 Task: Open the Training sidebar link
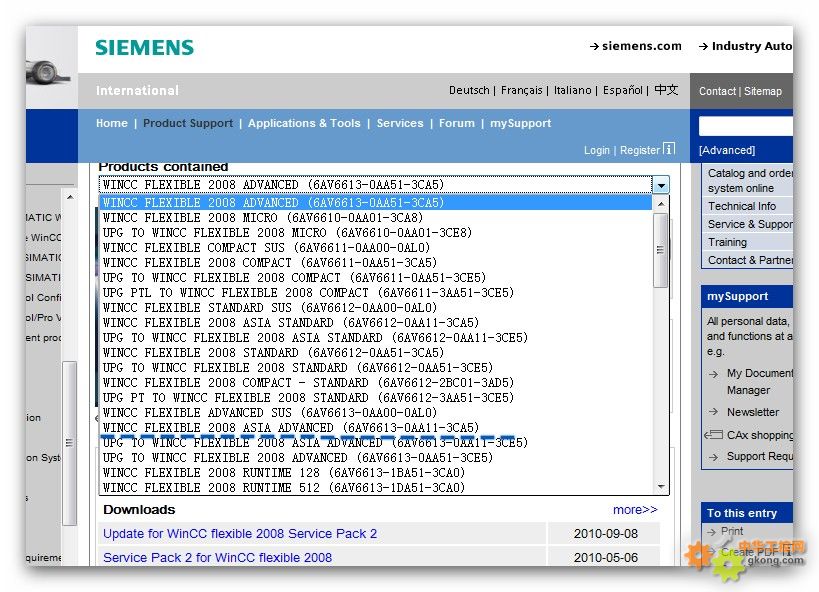coord(727,242)
